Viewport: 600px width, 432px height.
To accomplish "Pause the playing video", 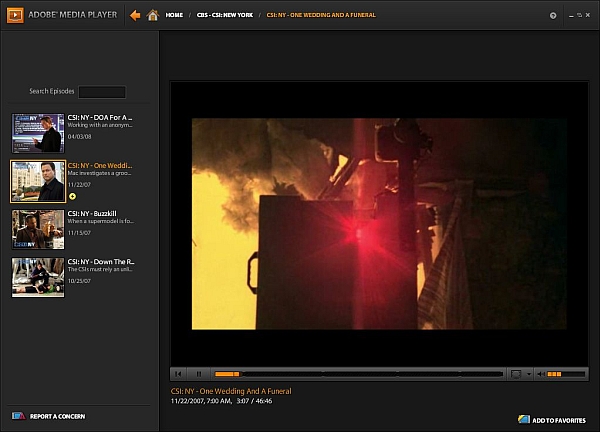I will (x=199, y=374).
